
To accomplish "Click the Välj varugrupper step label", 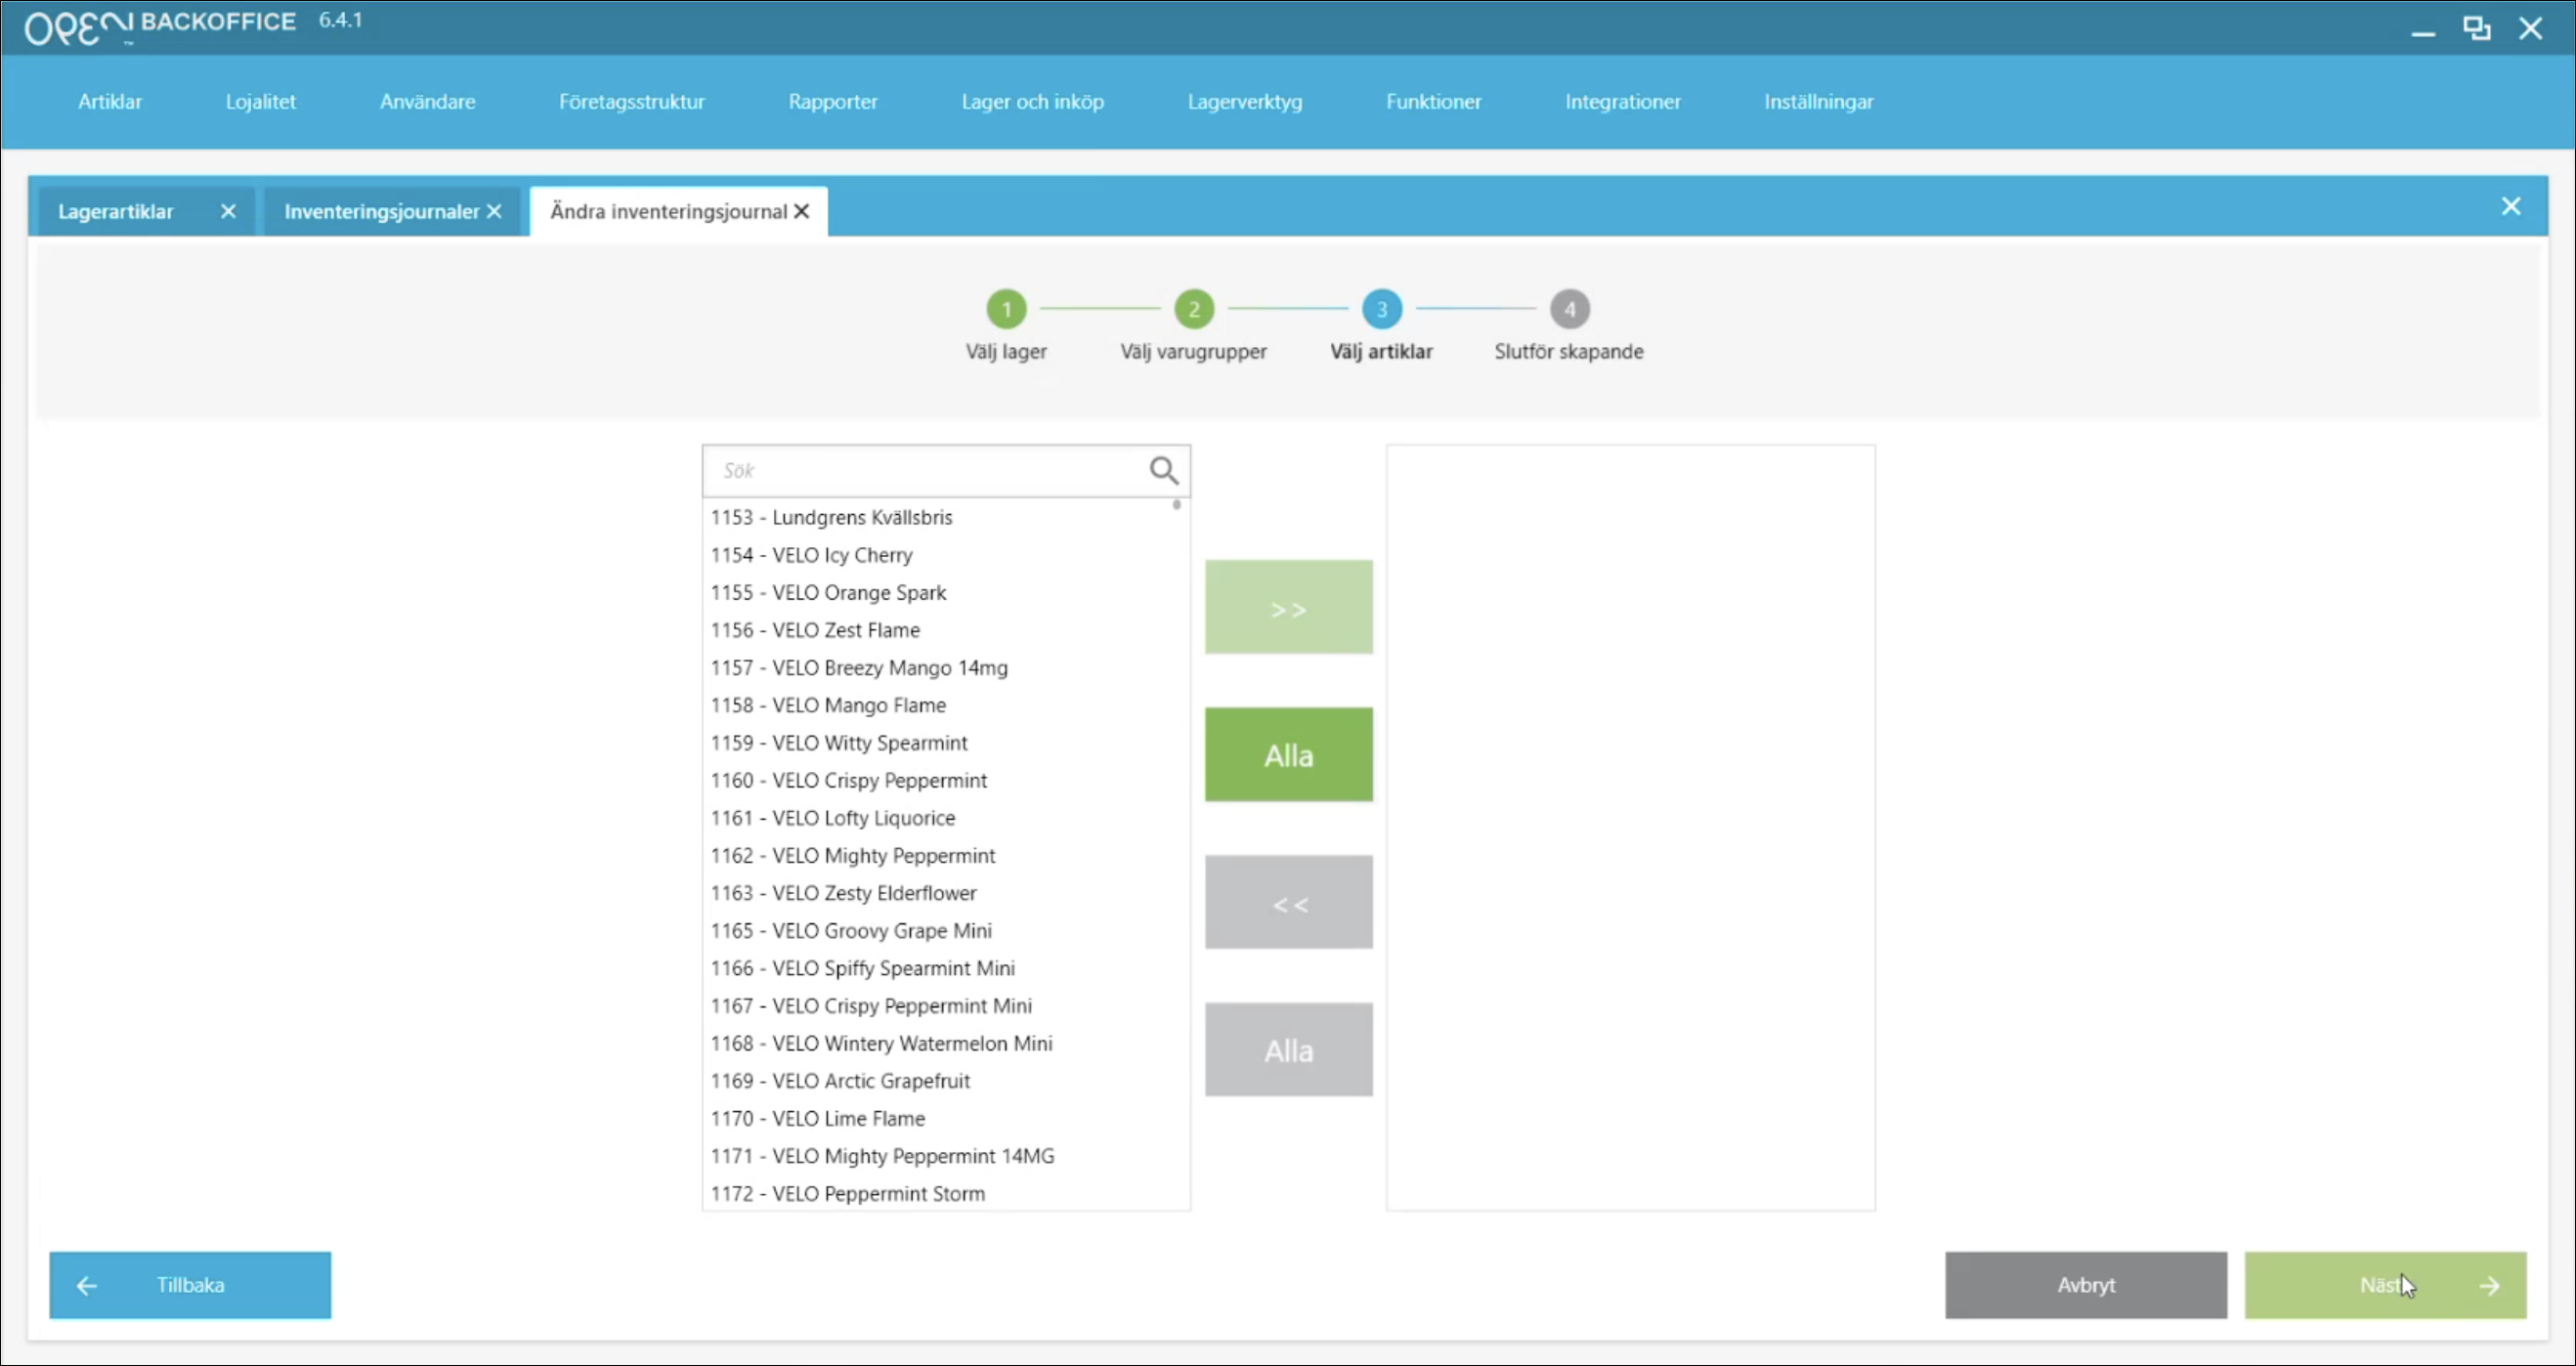I will click(1193, 351).
